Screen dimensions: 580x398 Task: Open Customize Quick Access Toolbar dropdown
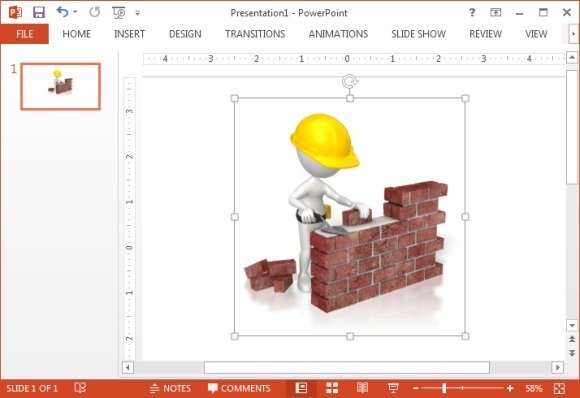click(138, 13)
